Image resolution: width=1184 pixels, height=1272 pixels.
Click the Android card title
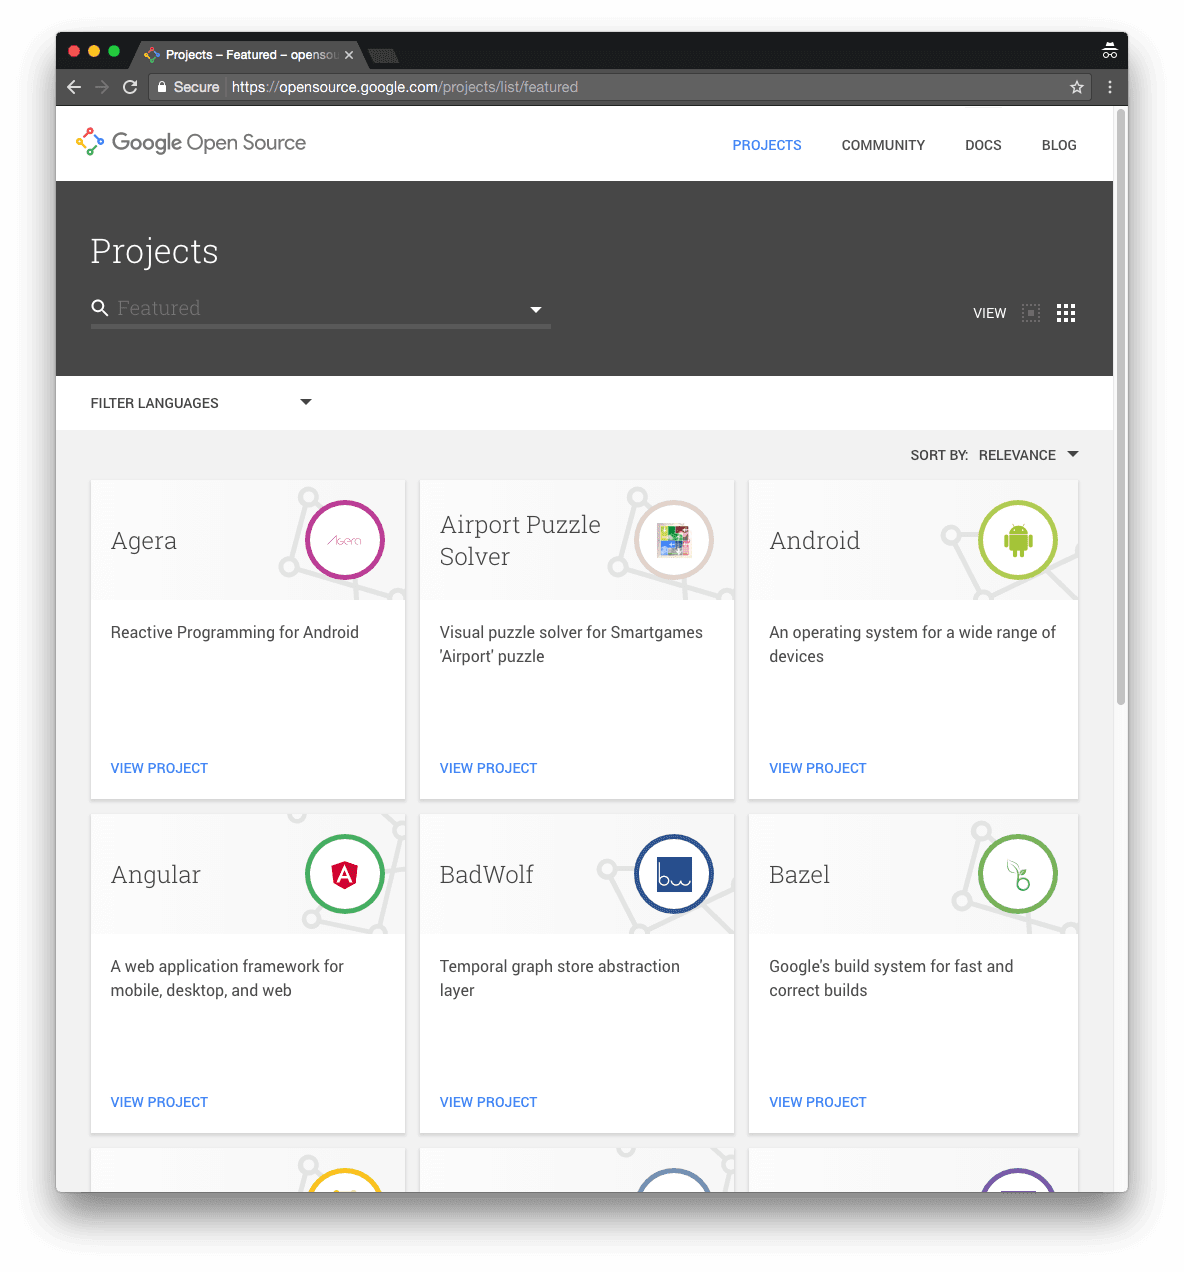815,541
